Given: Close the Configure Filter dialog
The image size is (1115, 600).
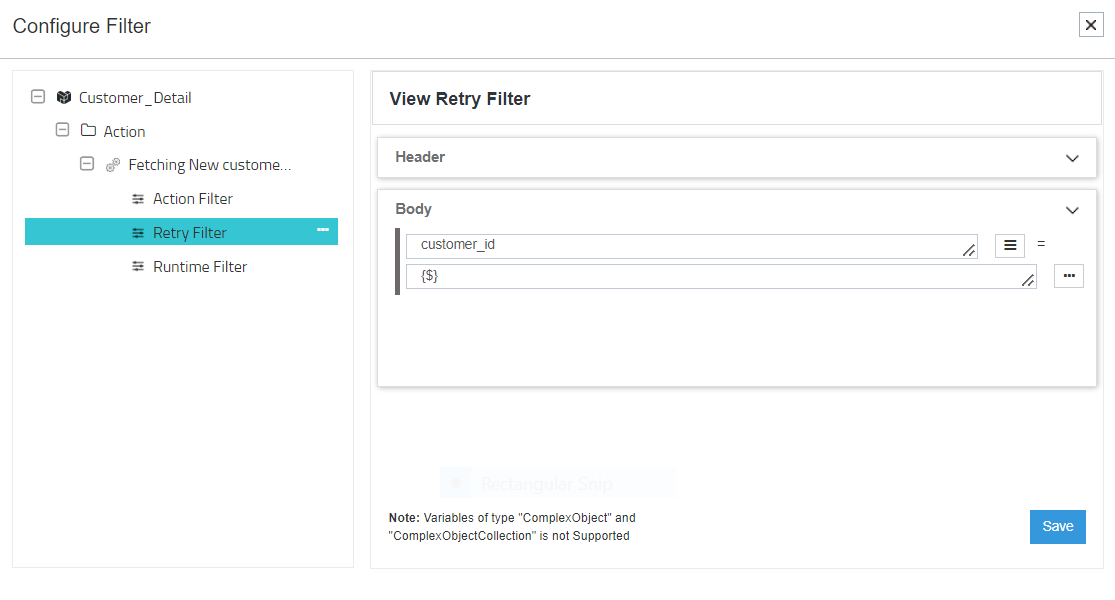Looking at the screenshot, I should pyautogui.click(x=1091, y=26).
